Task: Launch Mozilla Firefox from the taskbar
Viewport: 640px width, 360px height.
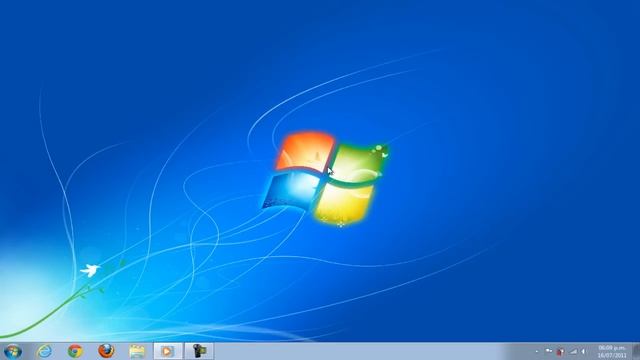Action: pyautogui.click(x=106, y=351)
